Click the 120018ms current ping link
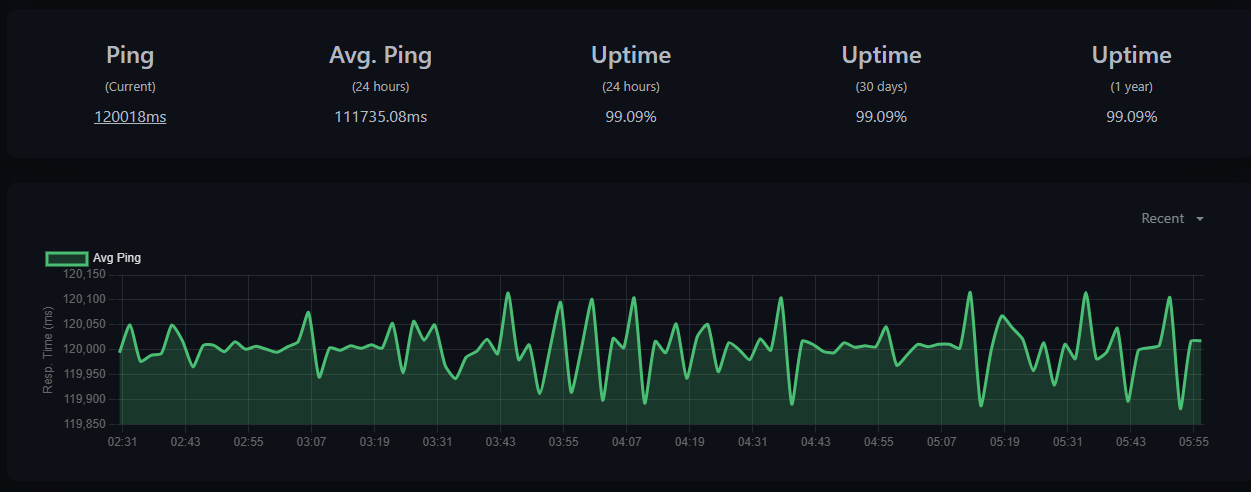This screenshot has width=1251, height=492. point(130,117)
